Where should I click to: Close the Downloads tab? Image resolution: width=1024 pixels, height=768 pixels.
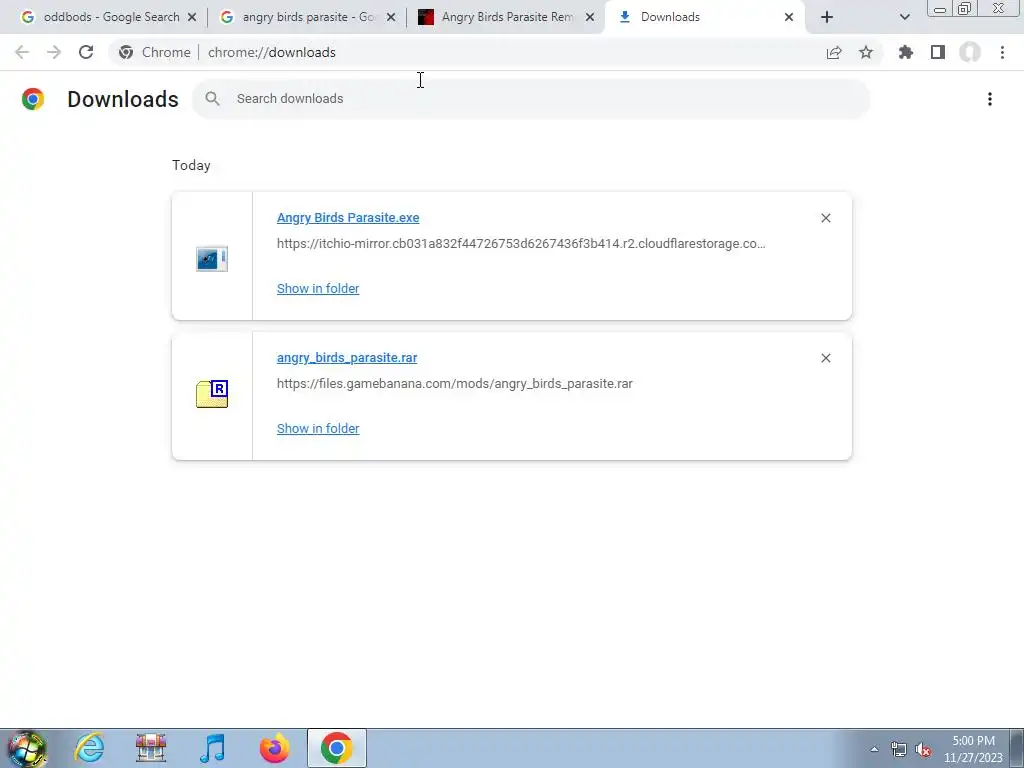pos(789,17)
